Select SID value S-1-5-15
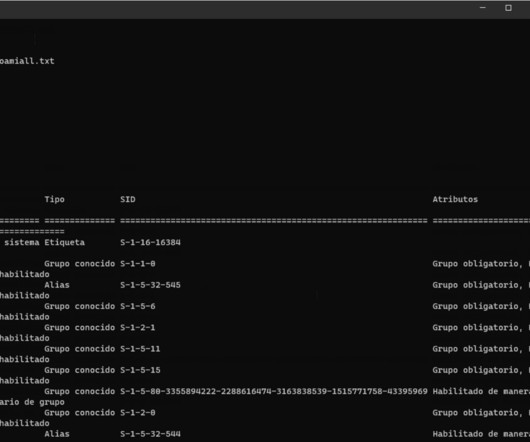Viewport: 530px width, 442px height. [140, 370]
